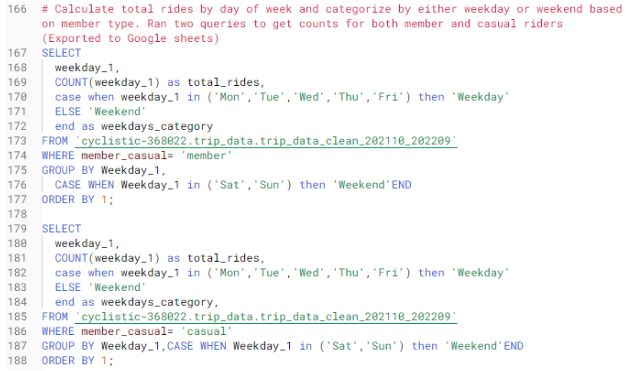Viewport: 629px width, 371px height.
Task: Click the 'Fri' string on line 170
Action: 388,97
